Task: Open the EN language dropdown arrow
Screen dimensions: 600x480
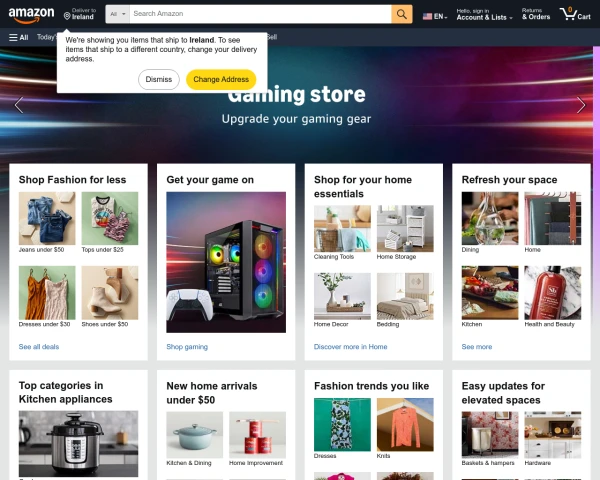Action: point(446,18)
